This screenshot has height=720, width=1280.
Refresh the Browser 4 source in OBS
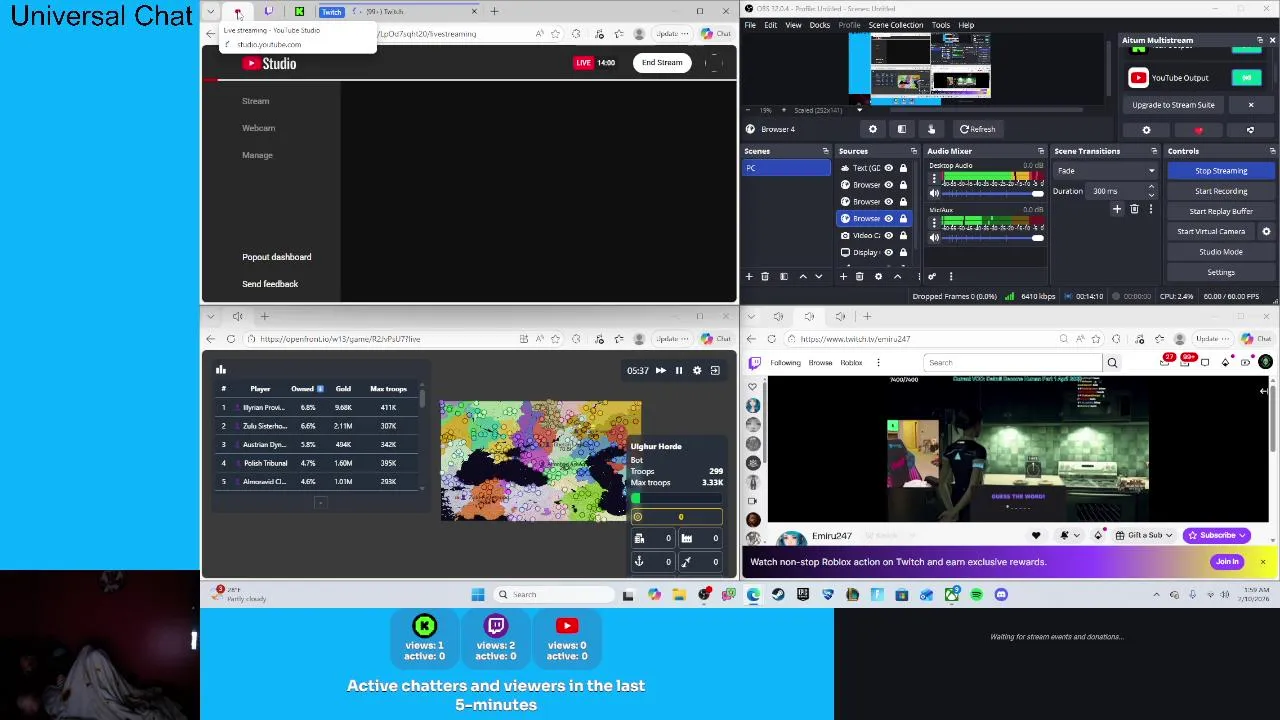pyautogui.click(x=977, y=129)
